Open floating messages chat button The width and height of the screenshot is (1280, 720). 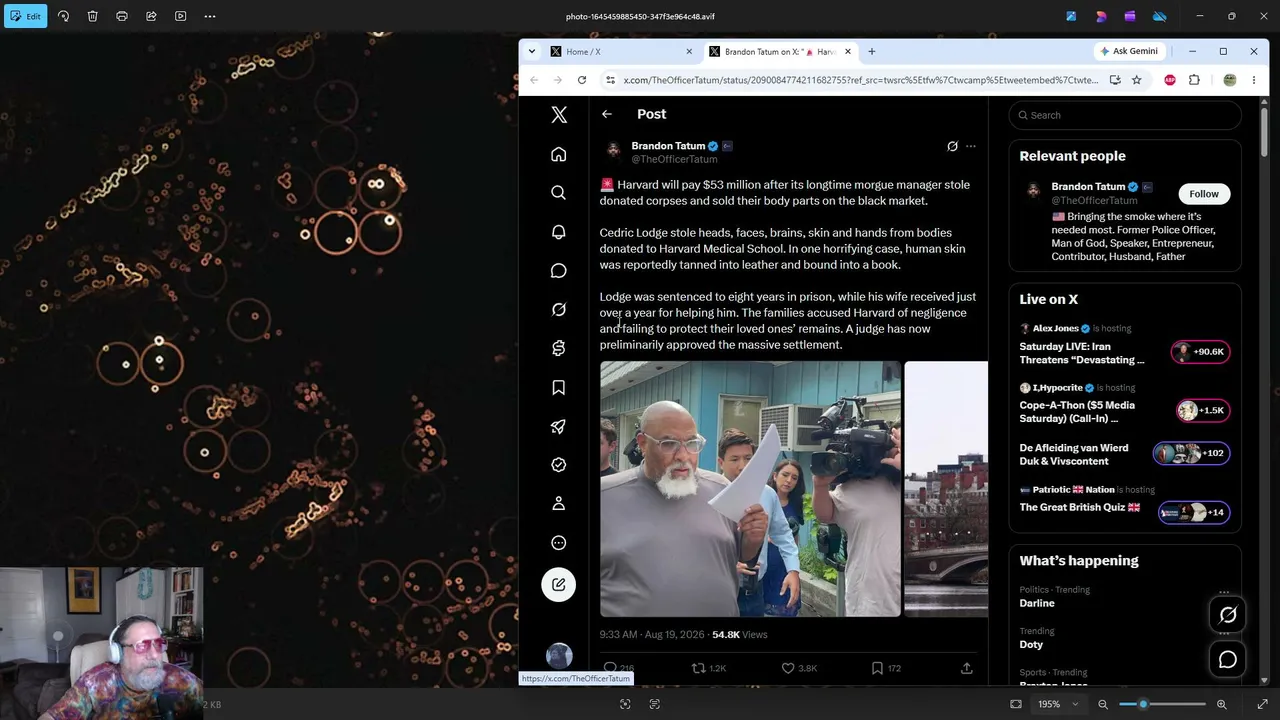pyautogui.click(x=1228, y=660)
